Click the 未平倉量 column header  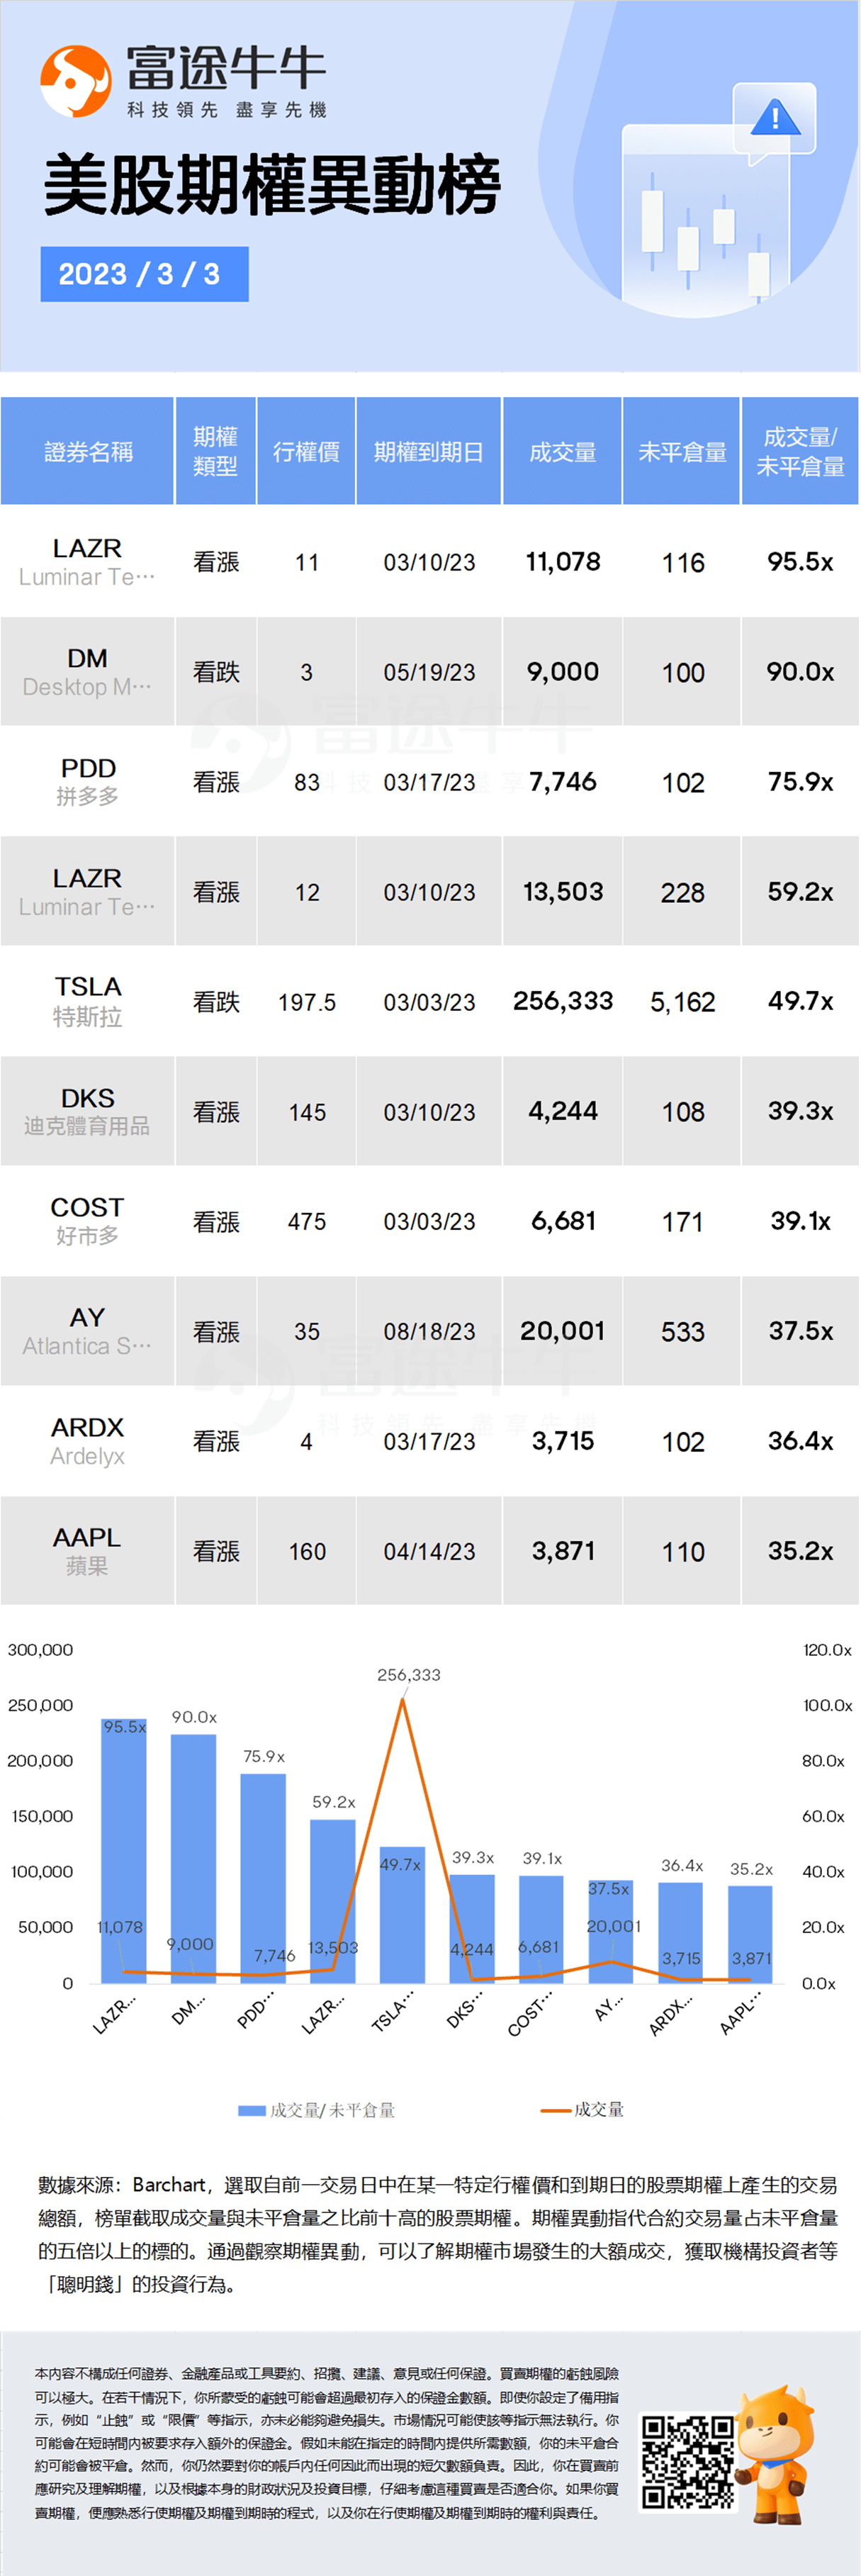pyautogui.click(x=682, y=452)
